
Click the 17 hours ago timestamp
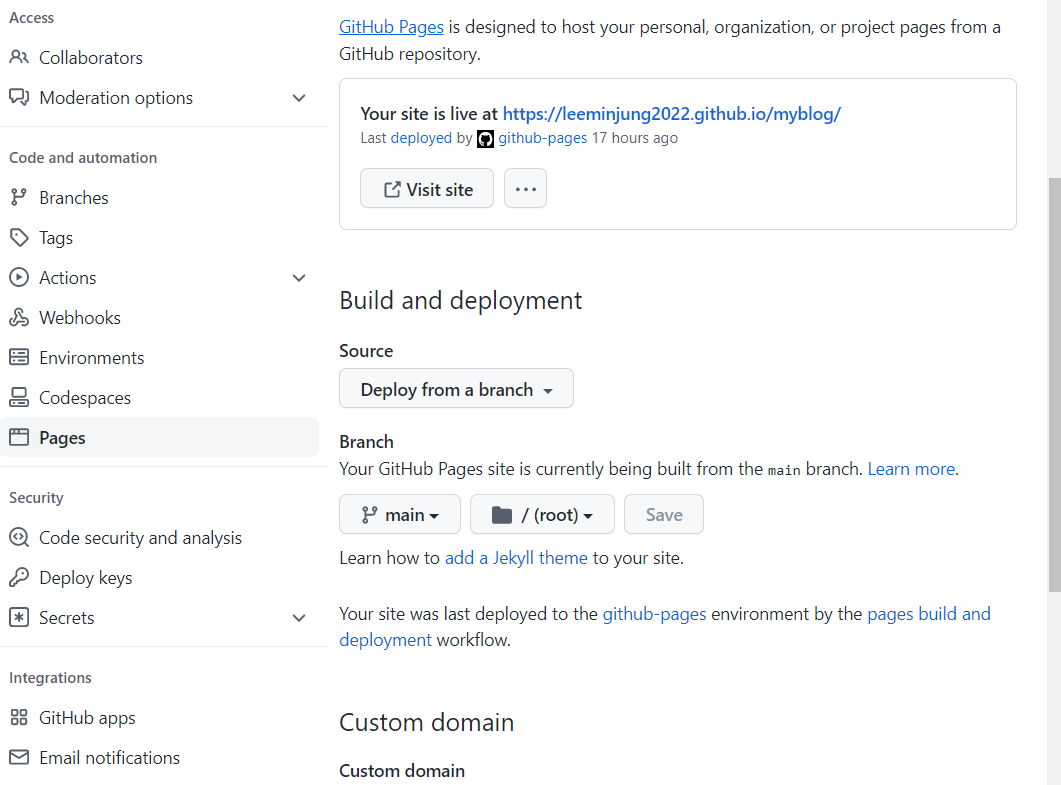click(635, 138)
